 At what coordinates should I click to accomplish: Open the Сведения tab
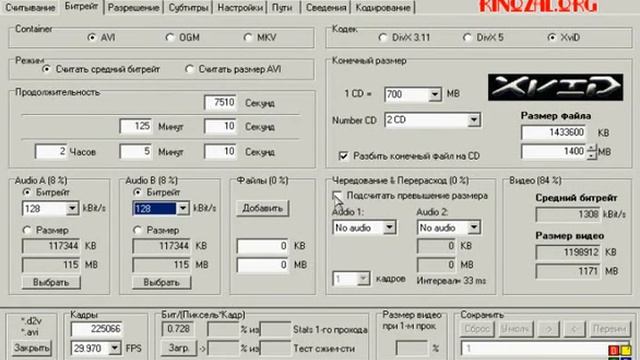326,7
